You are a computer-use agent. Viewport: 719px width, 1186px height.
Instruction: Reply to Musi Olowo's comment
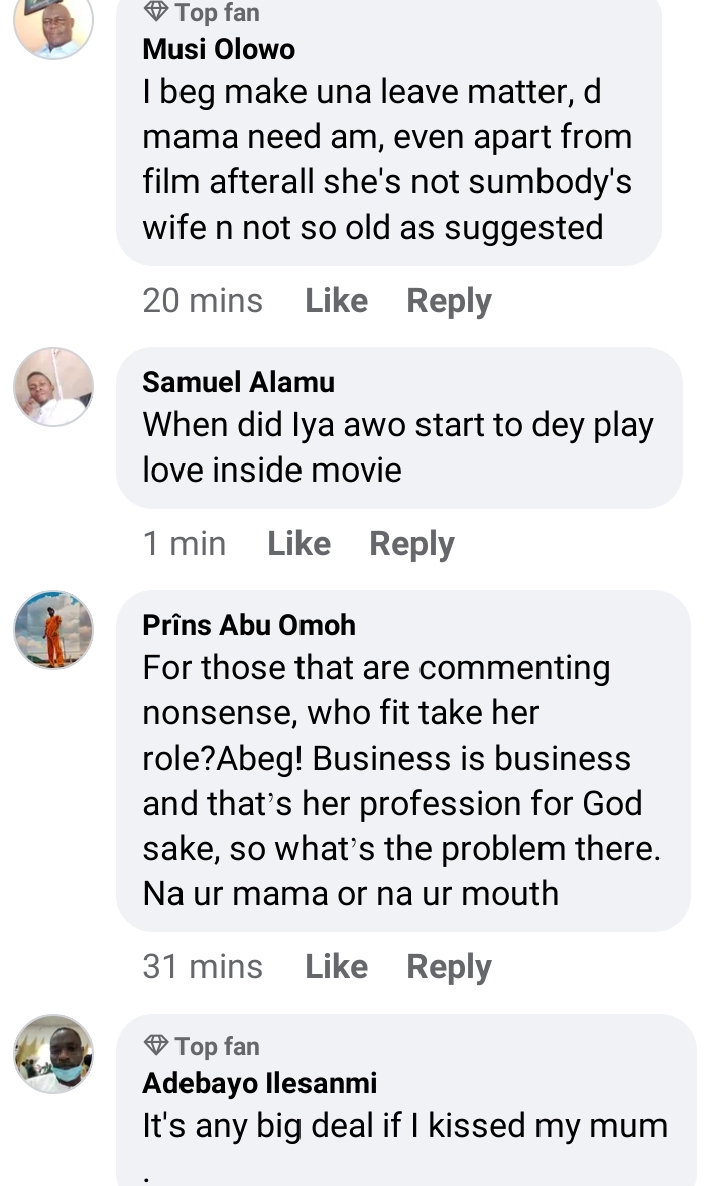[448, 301]
